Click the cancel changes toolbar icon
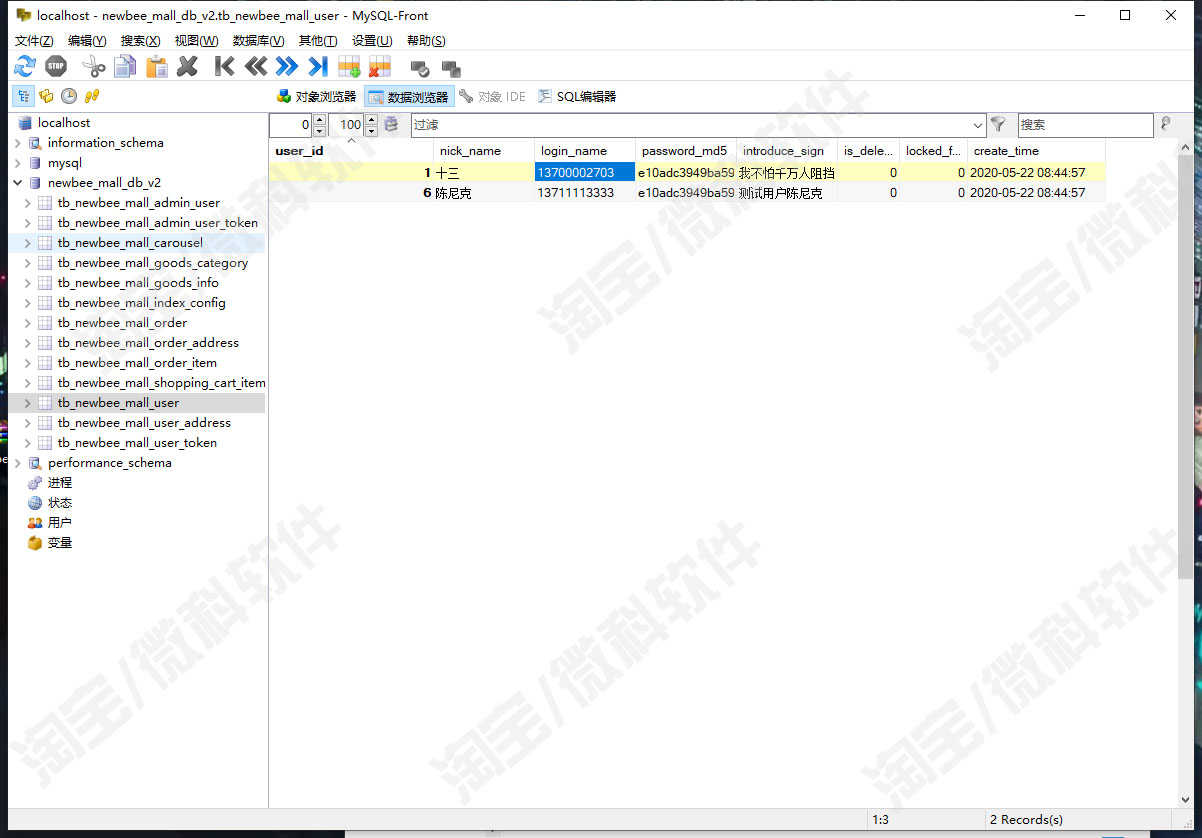 (451, 68)
